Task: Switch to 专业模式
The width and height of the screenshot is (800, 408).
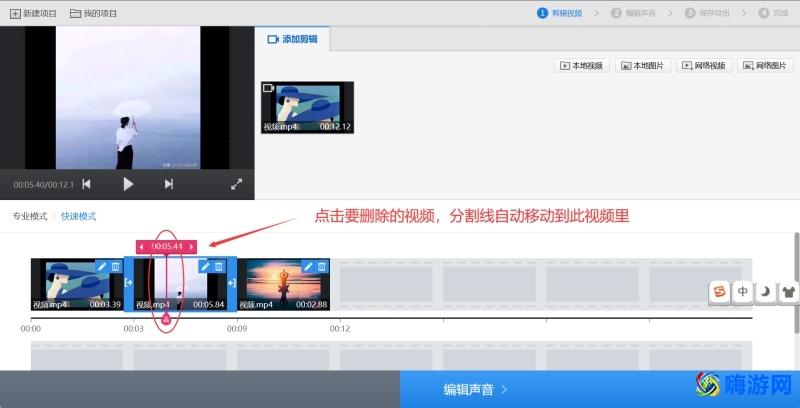Action: [x=30, y=216]
